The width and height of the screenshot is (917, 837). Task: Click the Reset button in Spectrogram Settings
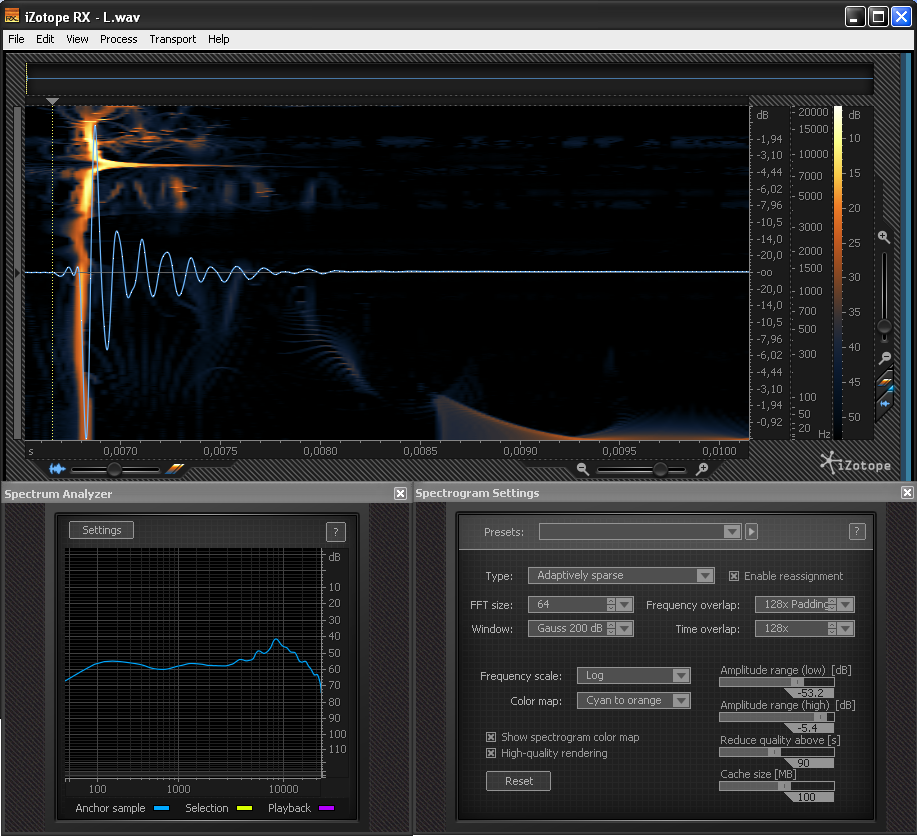(x=519, y=781)
